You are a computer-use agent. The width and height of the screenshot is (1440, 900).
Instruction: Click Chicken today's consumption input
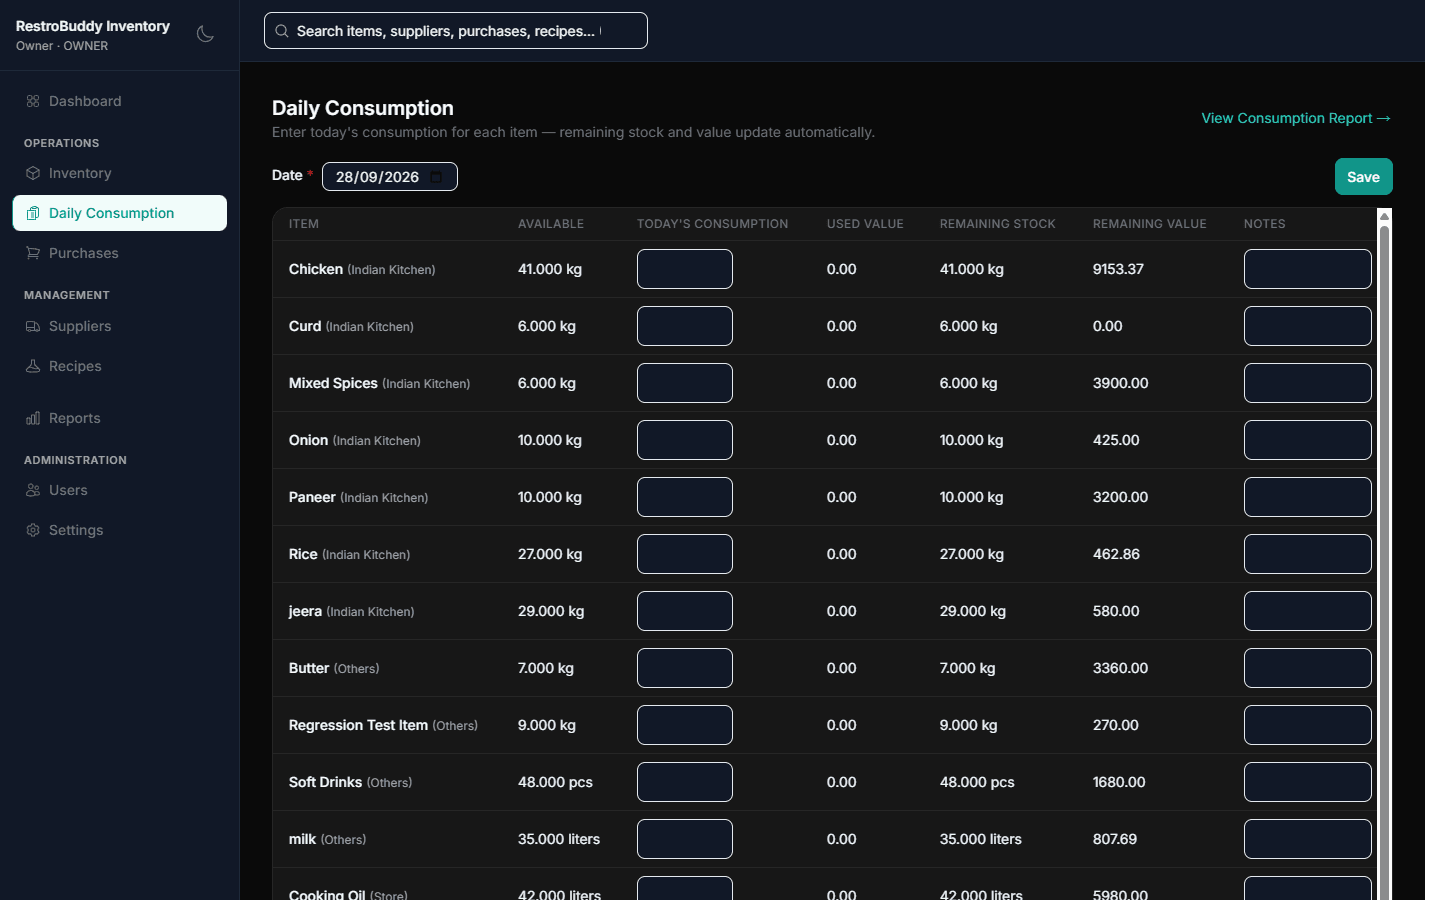pyautogui.click(x=685, y=269)
